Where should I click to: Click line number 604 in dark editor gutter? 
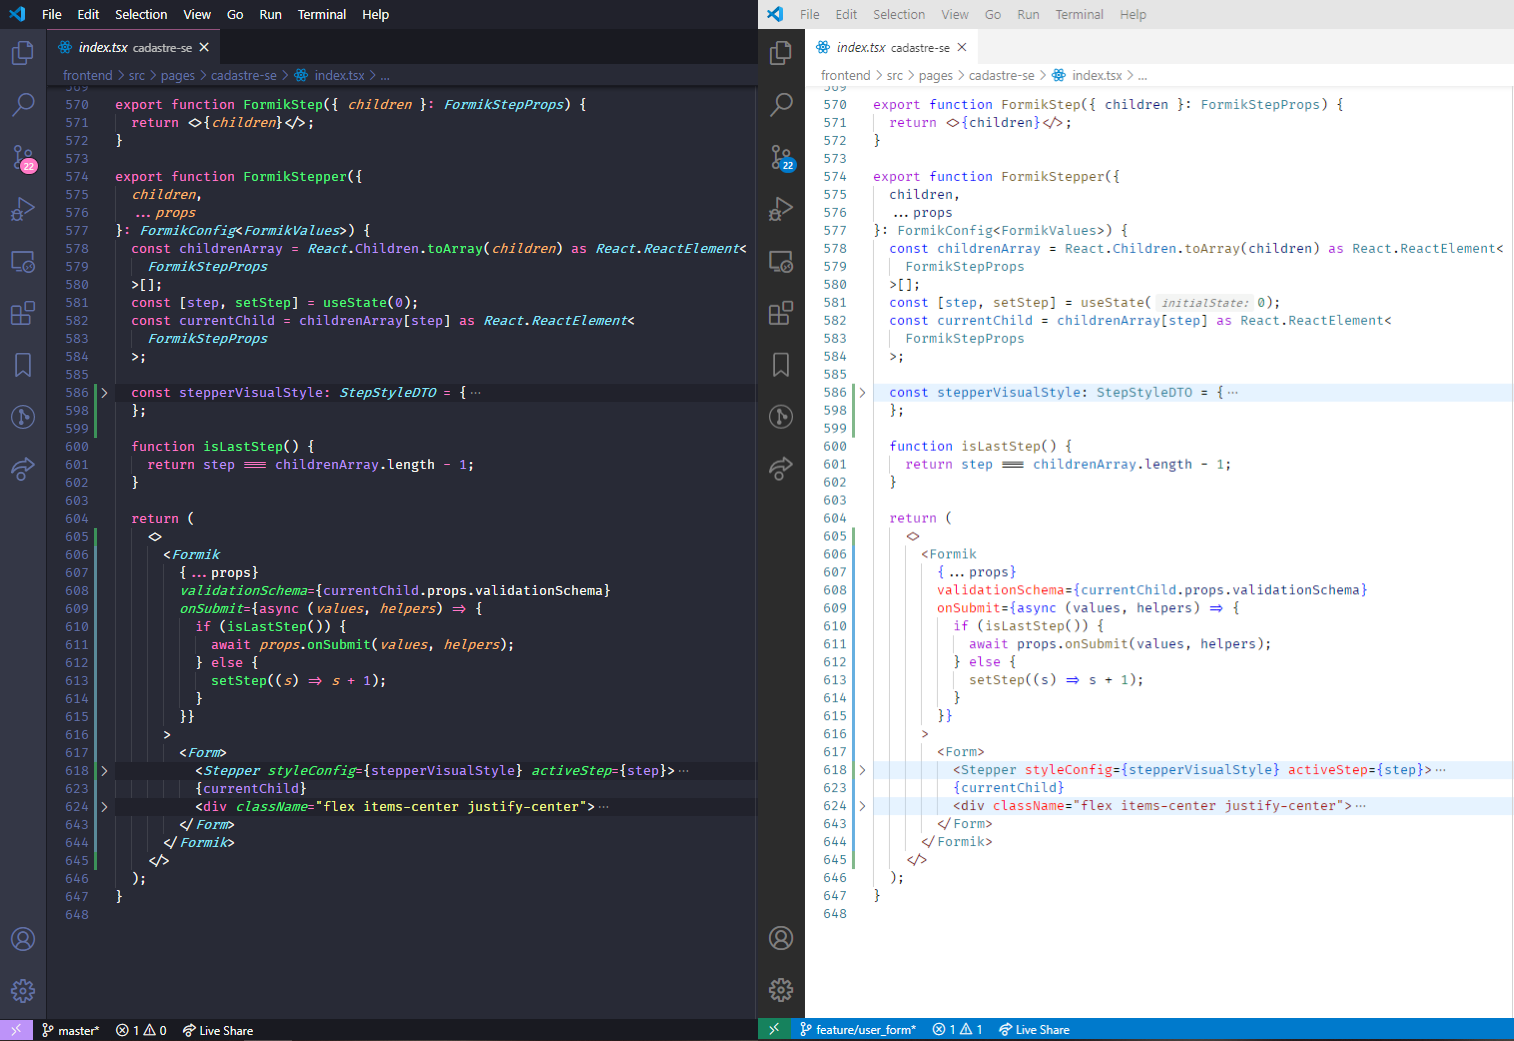pos(77,519)
